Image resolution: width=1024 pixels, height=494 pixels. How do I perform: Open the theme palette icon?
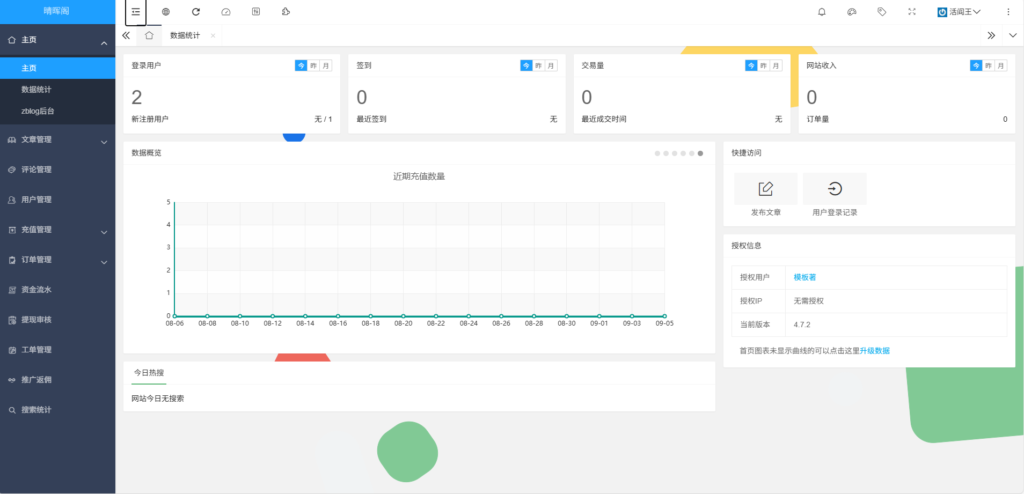852,12
